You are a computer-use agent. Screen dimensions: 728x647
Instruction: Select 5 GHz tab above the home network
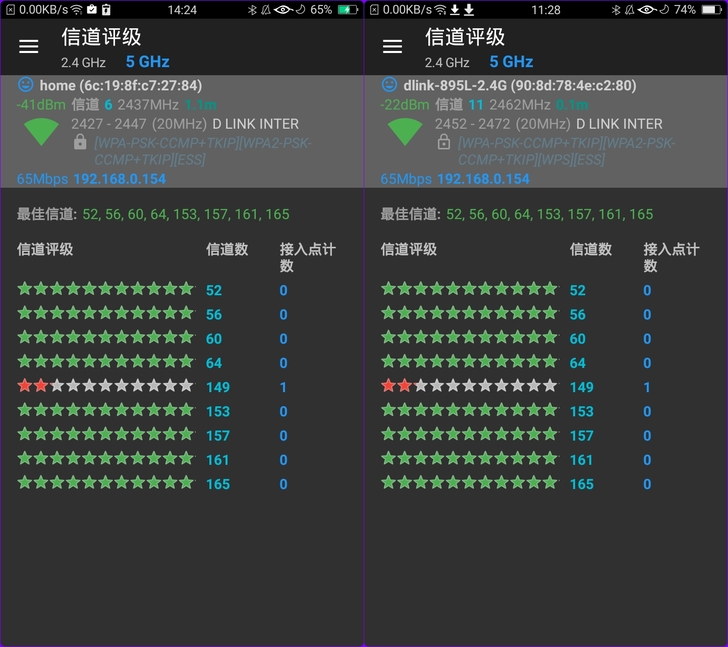tap(147, 62)
